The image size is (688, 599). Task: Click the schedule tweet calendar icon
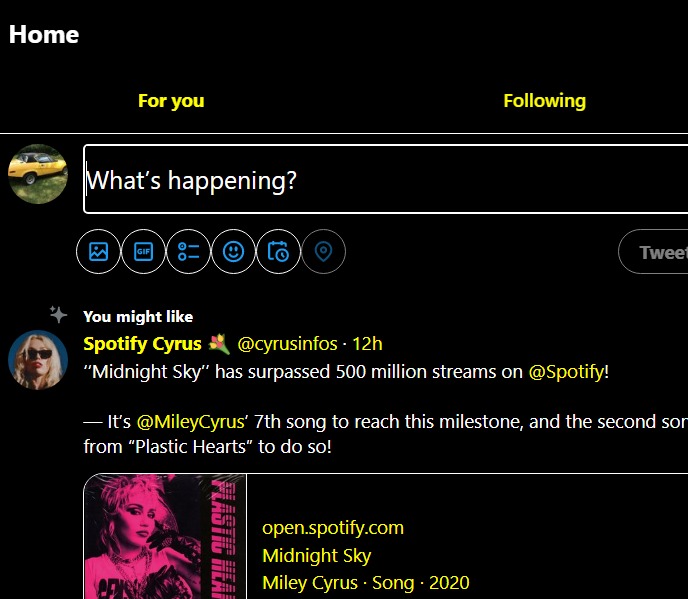pos(279,251)
